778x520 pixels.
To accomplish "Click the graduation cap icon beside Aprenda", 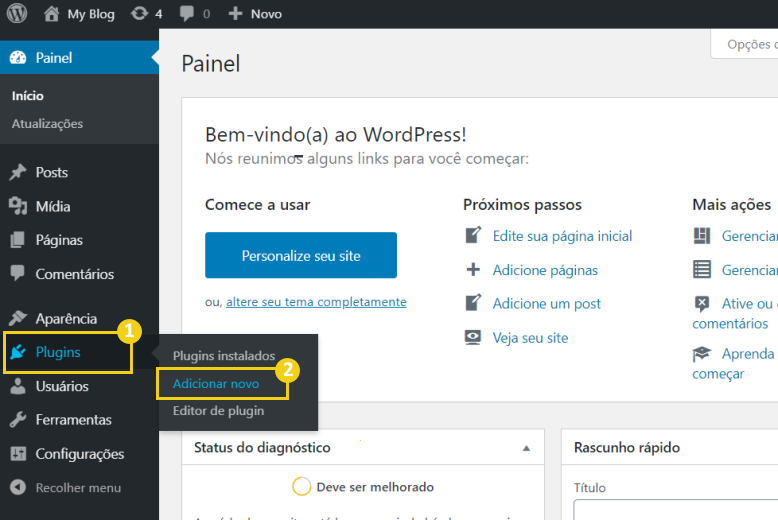I will [x=702, y=354].
